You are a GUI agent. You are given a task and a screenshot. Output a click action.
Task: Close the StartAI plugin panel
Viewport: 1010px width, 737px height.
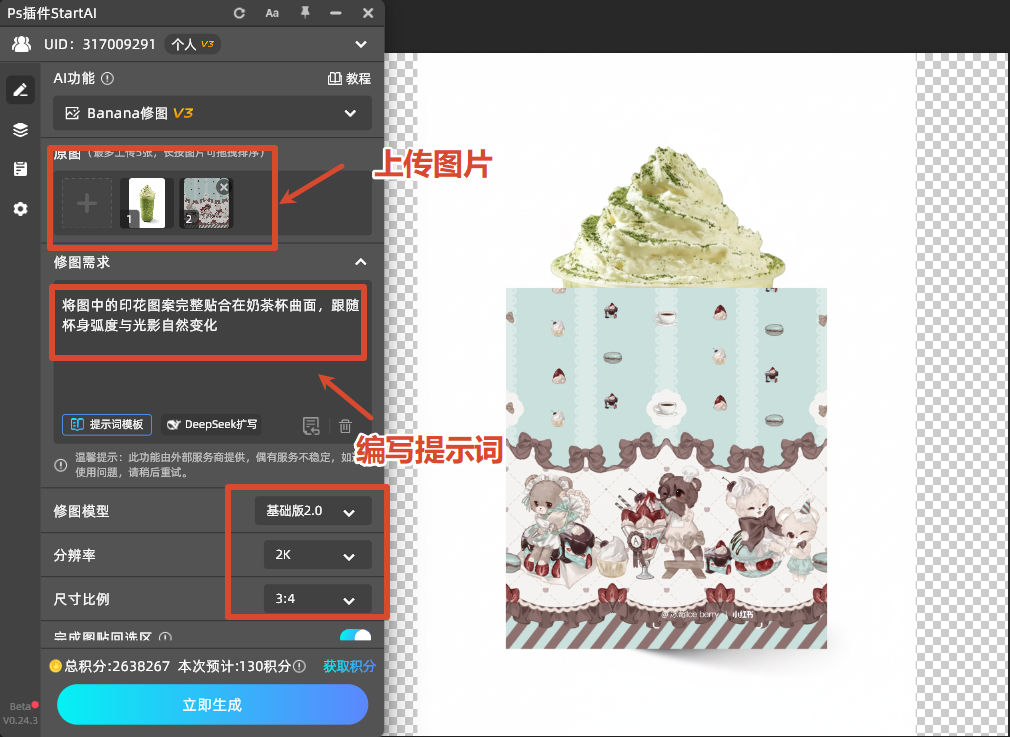pos(368,13)
